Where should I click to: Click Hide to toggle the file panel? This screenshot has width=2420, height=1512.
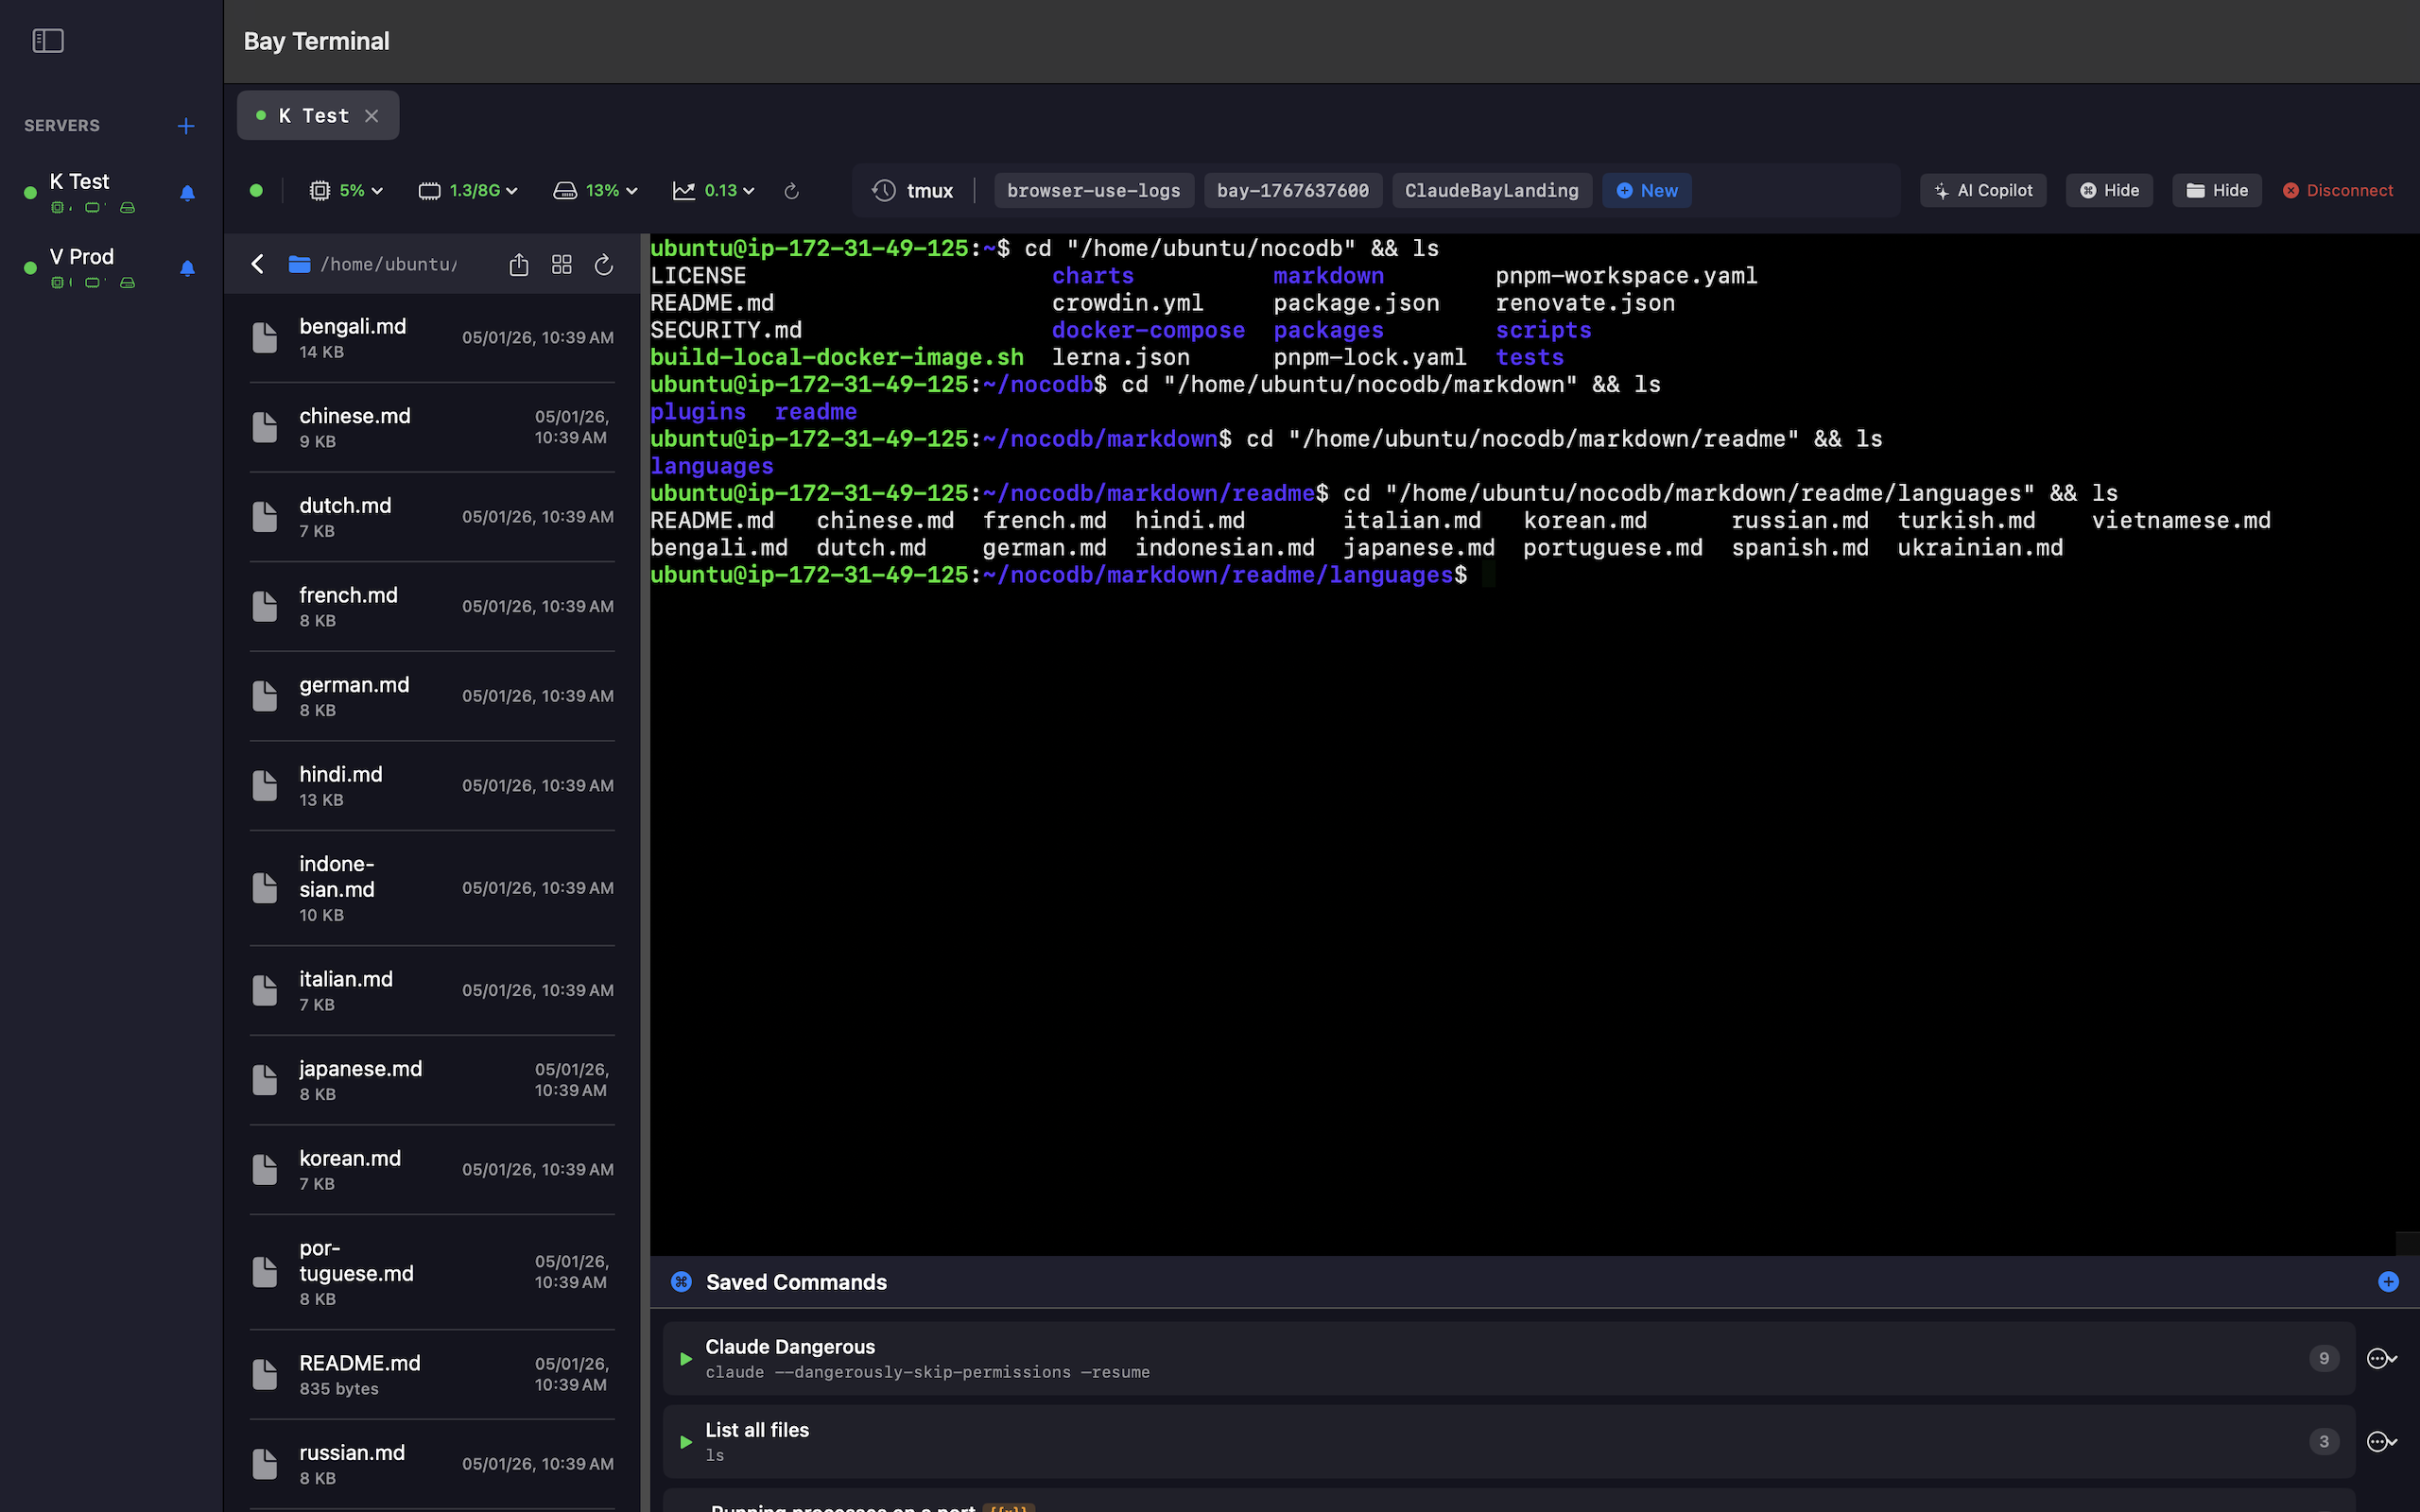point(2216,190)
